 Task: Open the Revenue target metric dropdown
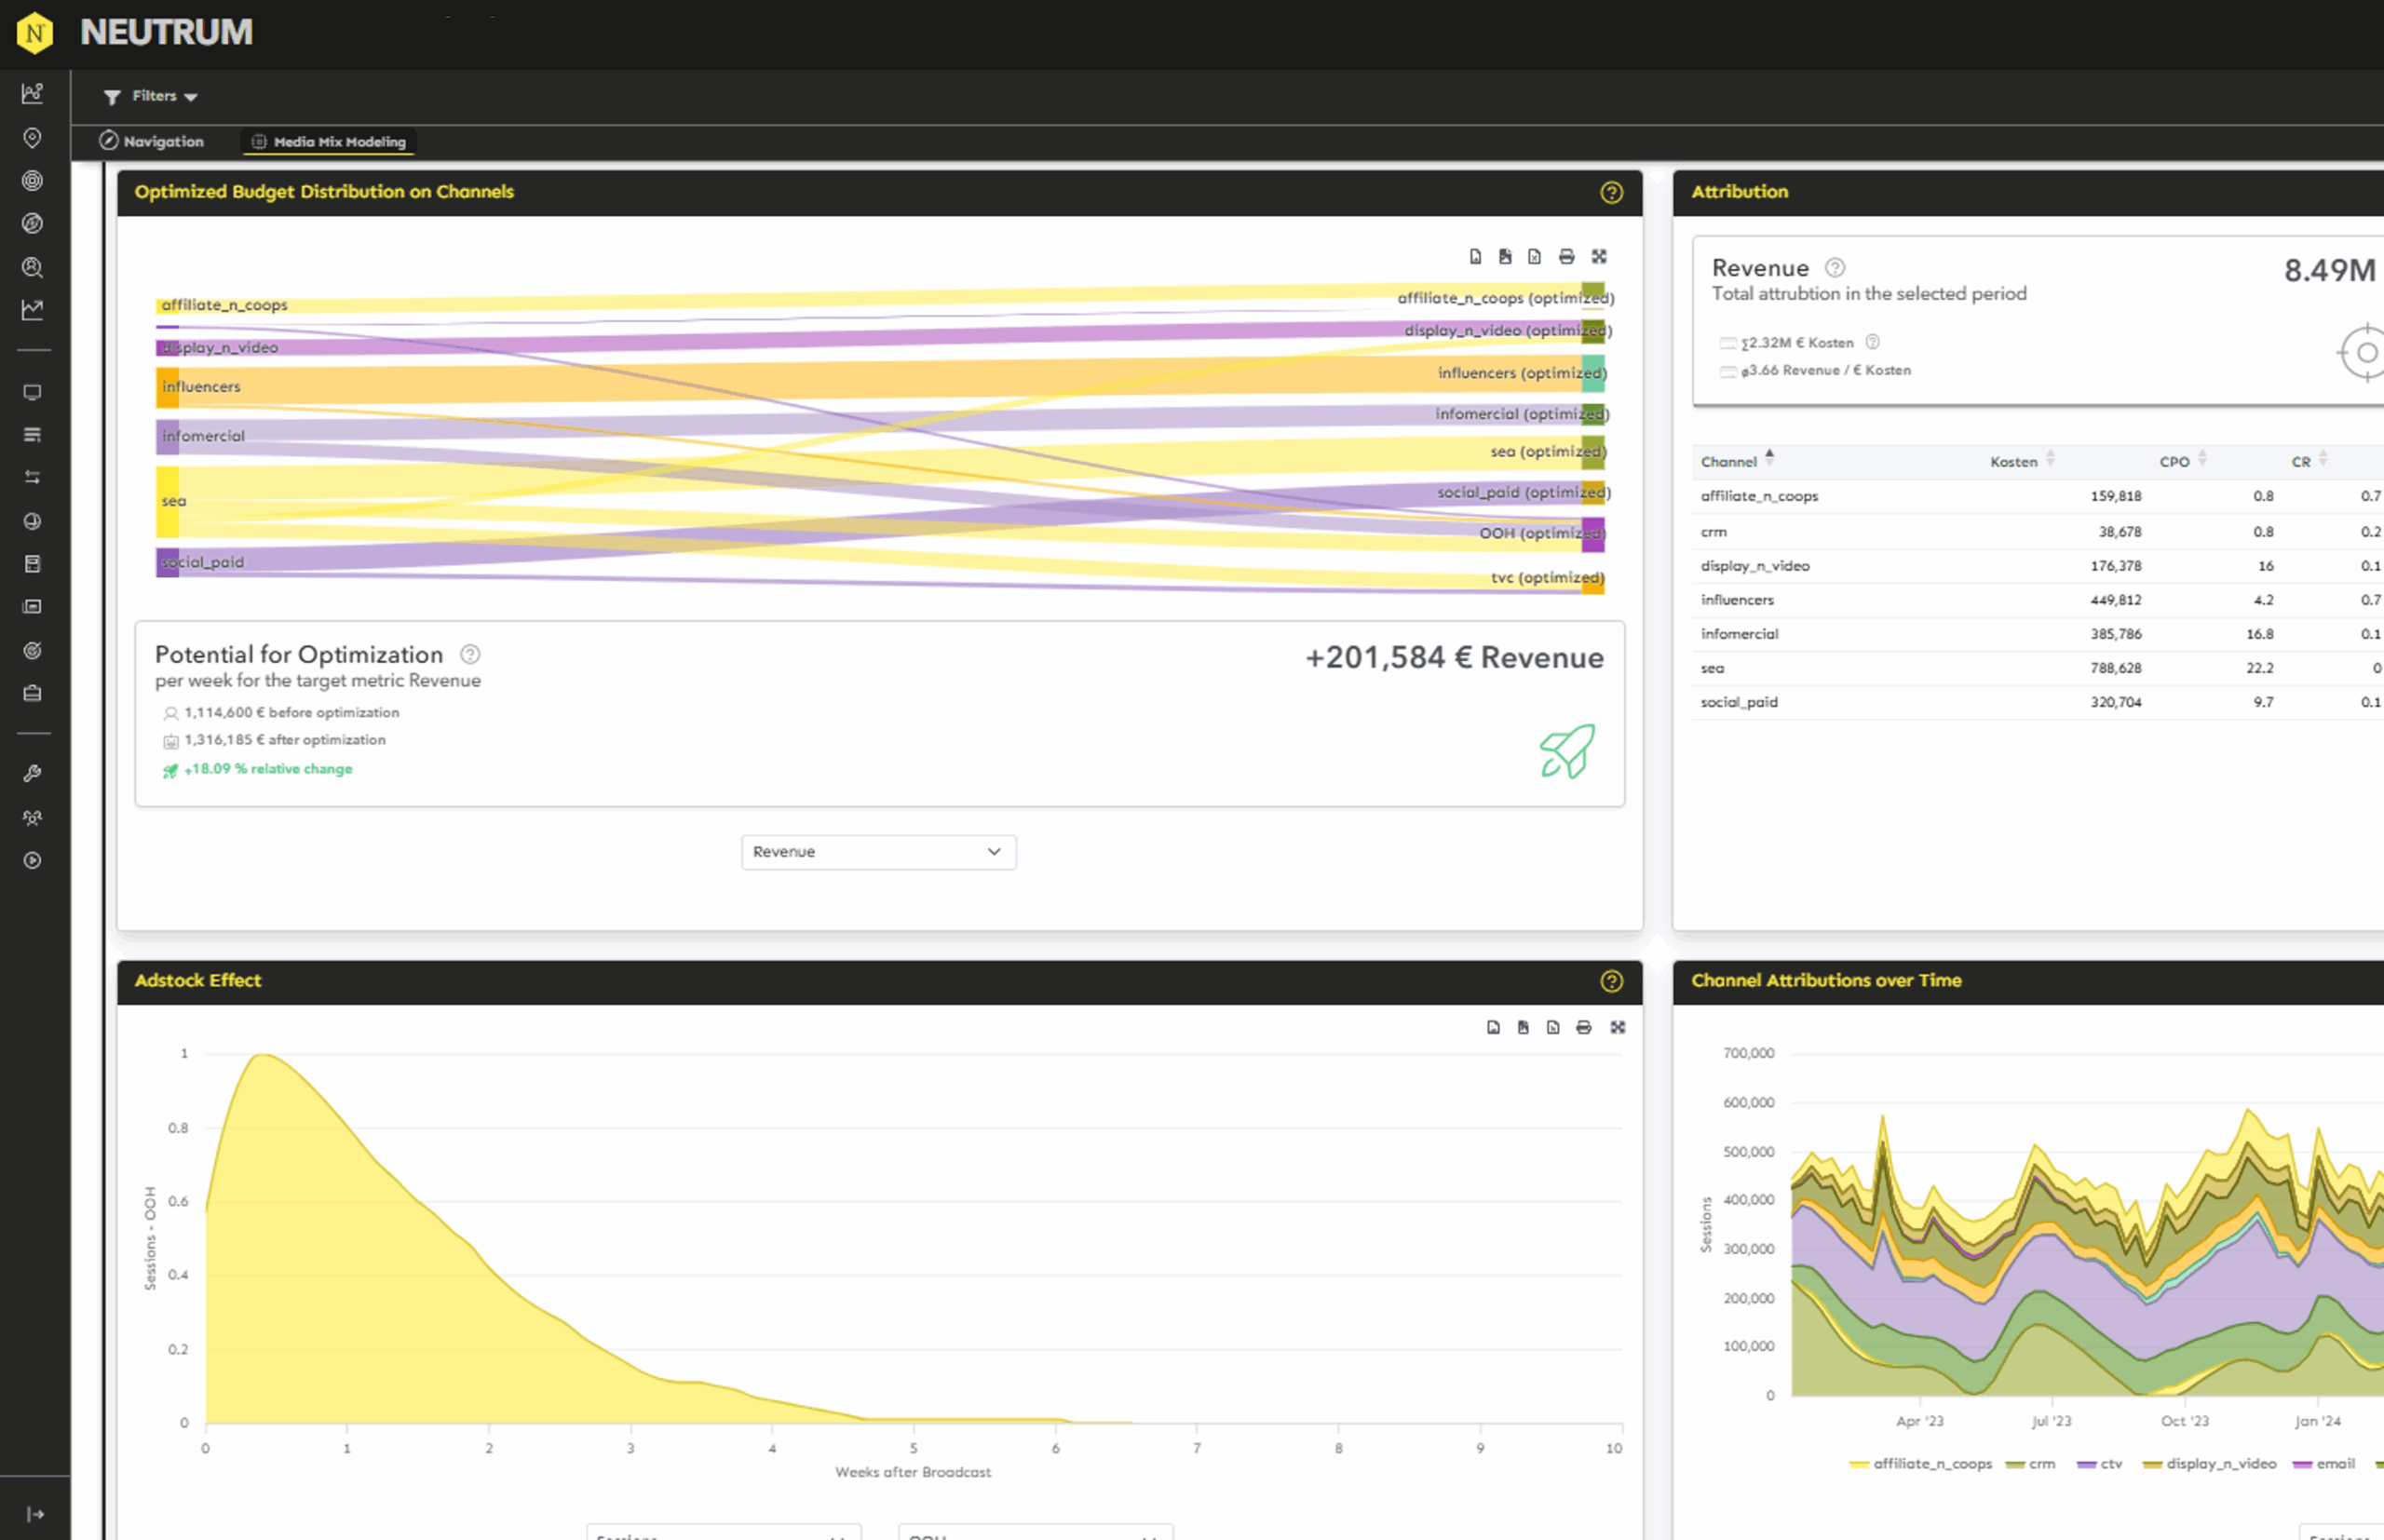click(x=878, y=852)
